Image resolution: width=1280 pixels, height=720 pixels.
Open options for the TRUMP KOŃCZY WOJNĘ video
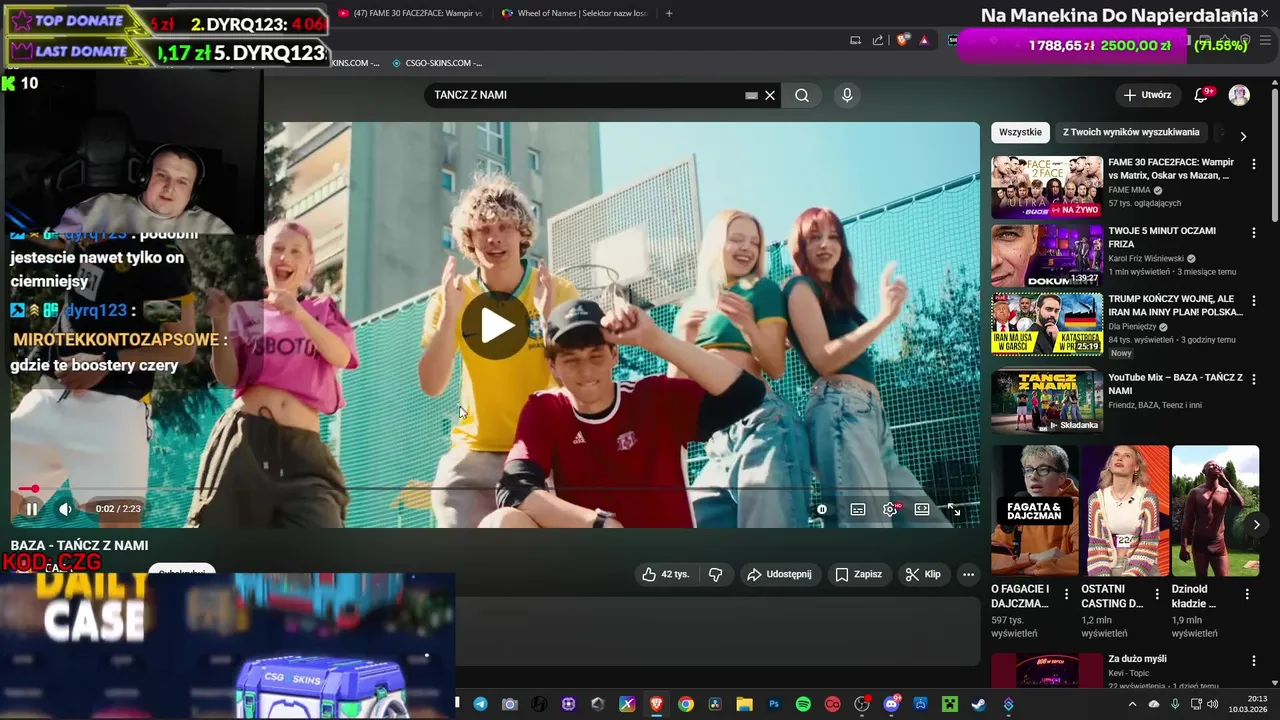click(x=1253, y=301)
